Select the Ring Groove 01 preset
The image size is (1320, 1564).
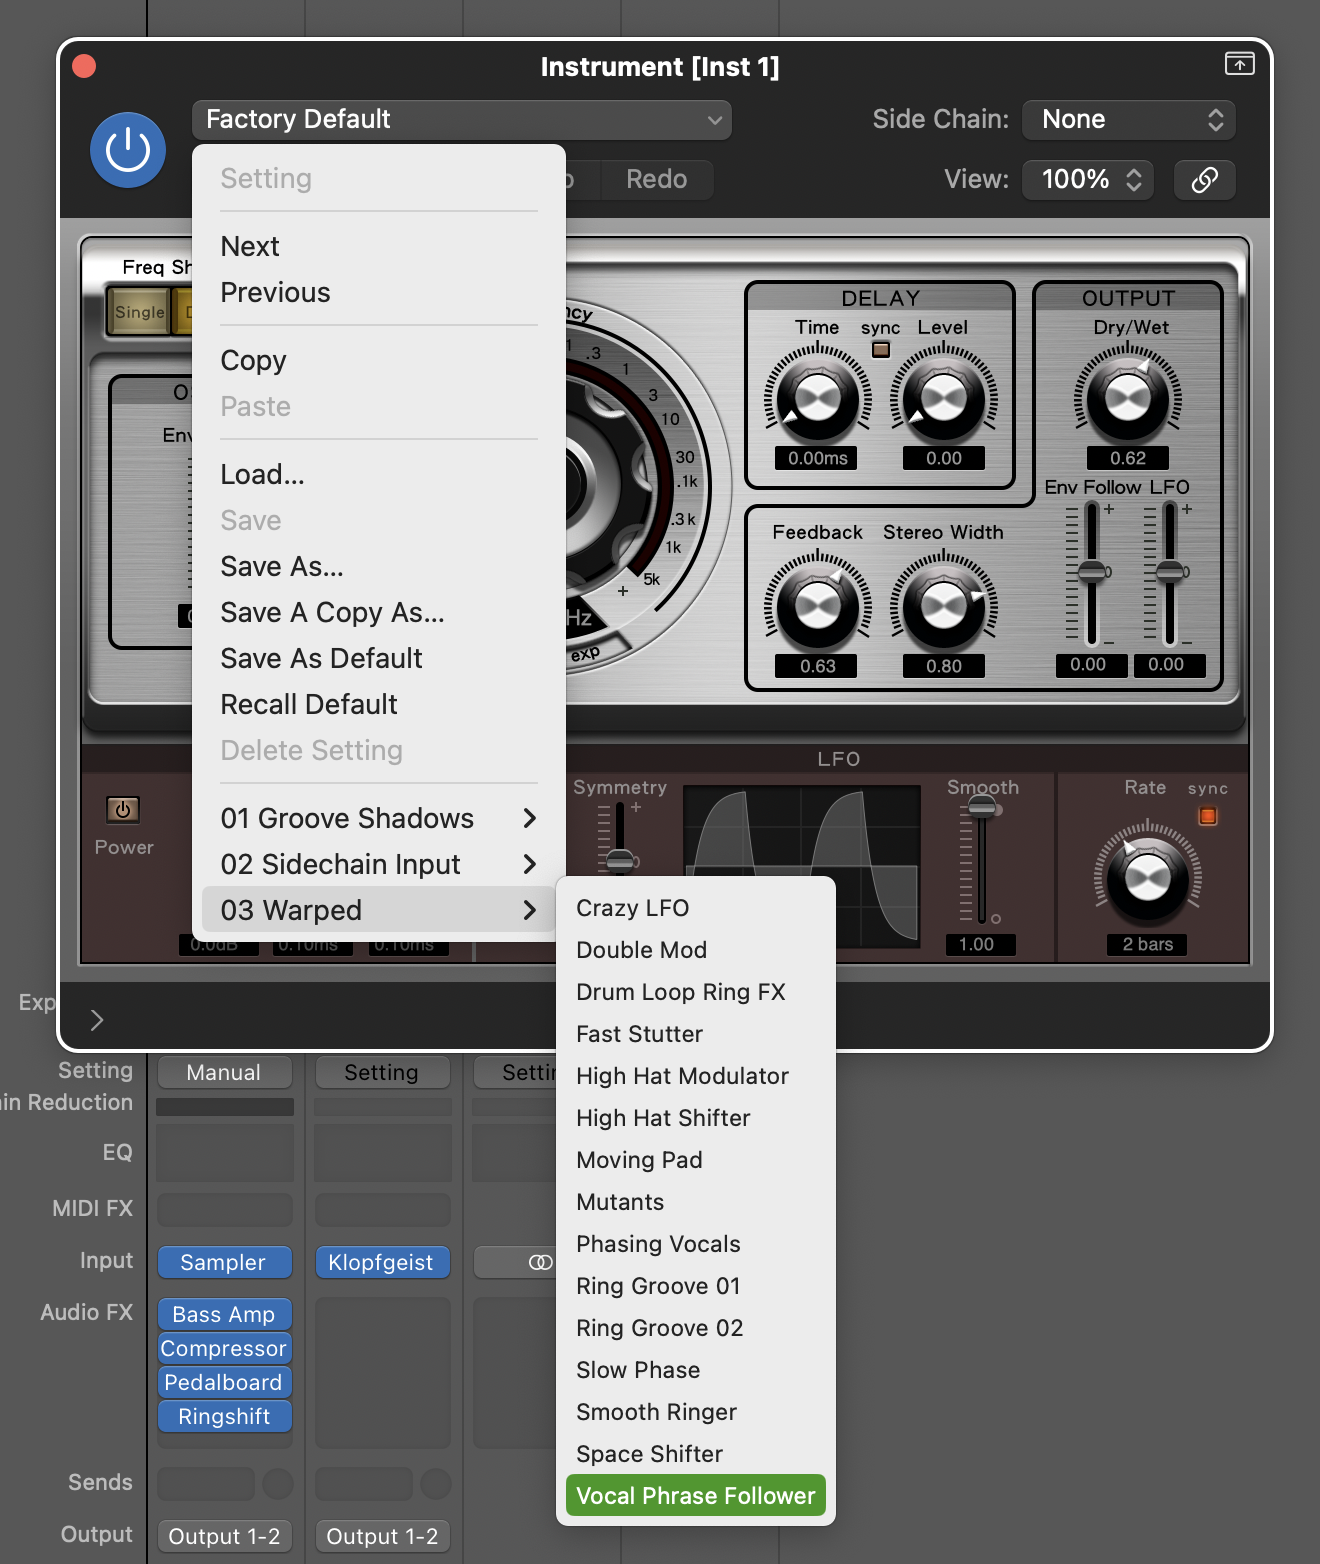[696, 1286]
